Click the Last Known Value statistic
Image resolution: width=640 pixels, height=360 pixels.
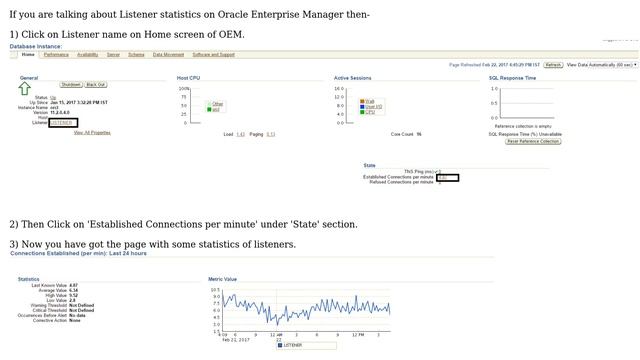coord(73,286)
